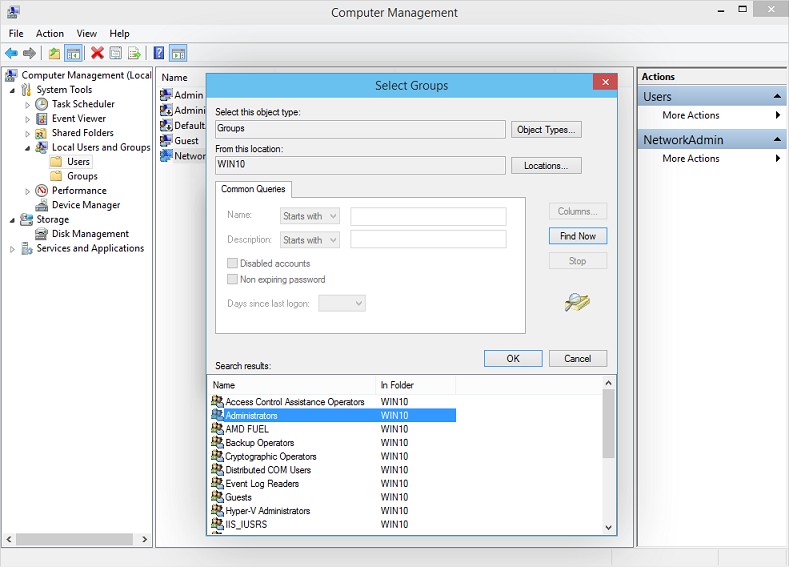Open the Name 'Starts with' dropdown
Viewport: 789px width, 567px height.
[x=310, y=216]
